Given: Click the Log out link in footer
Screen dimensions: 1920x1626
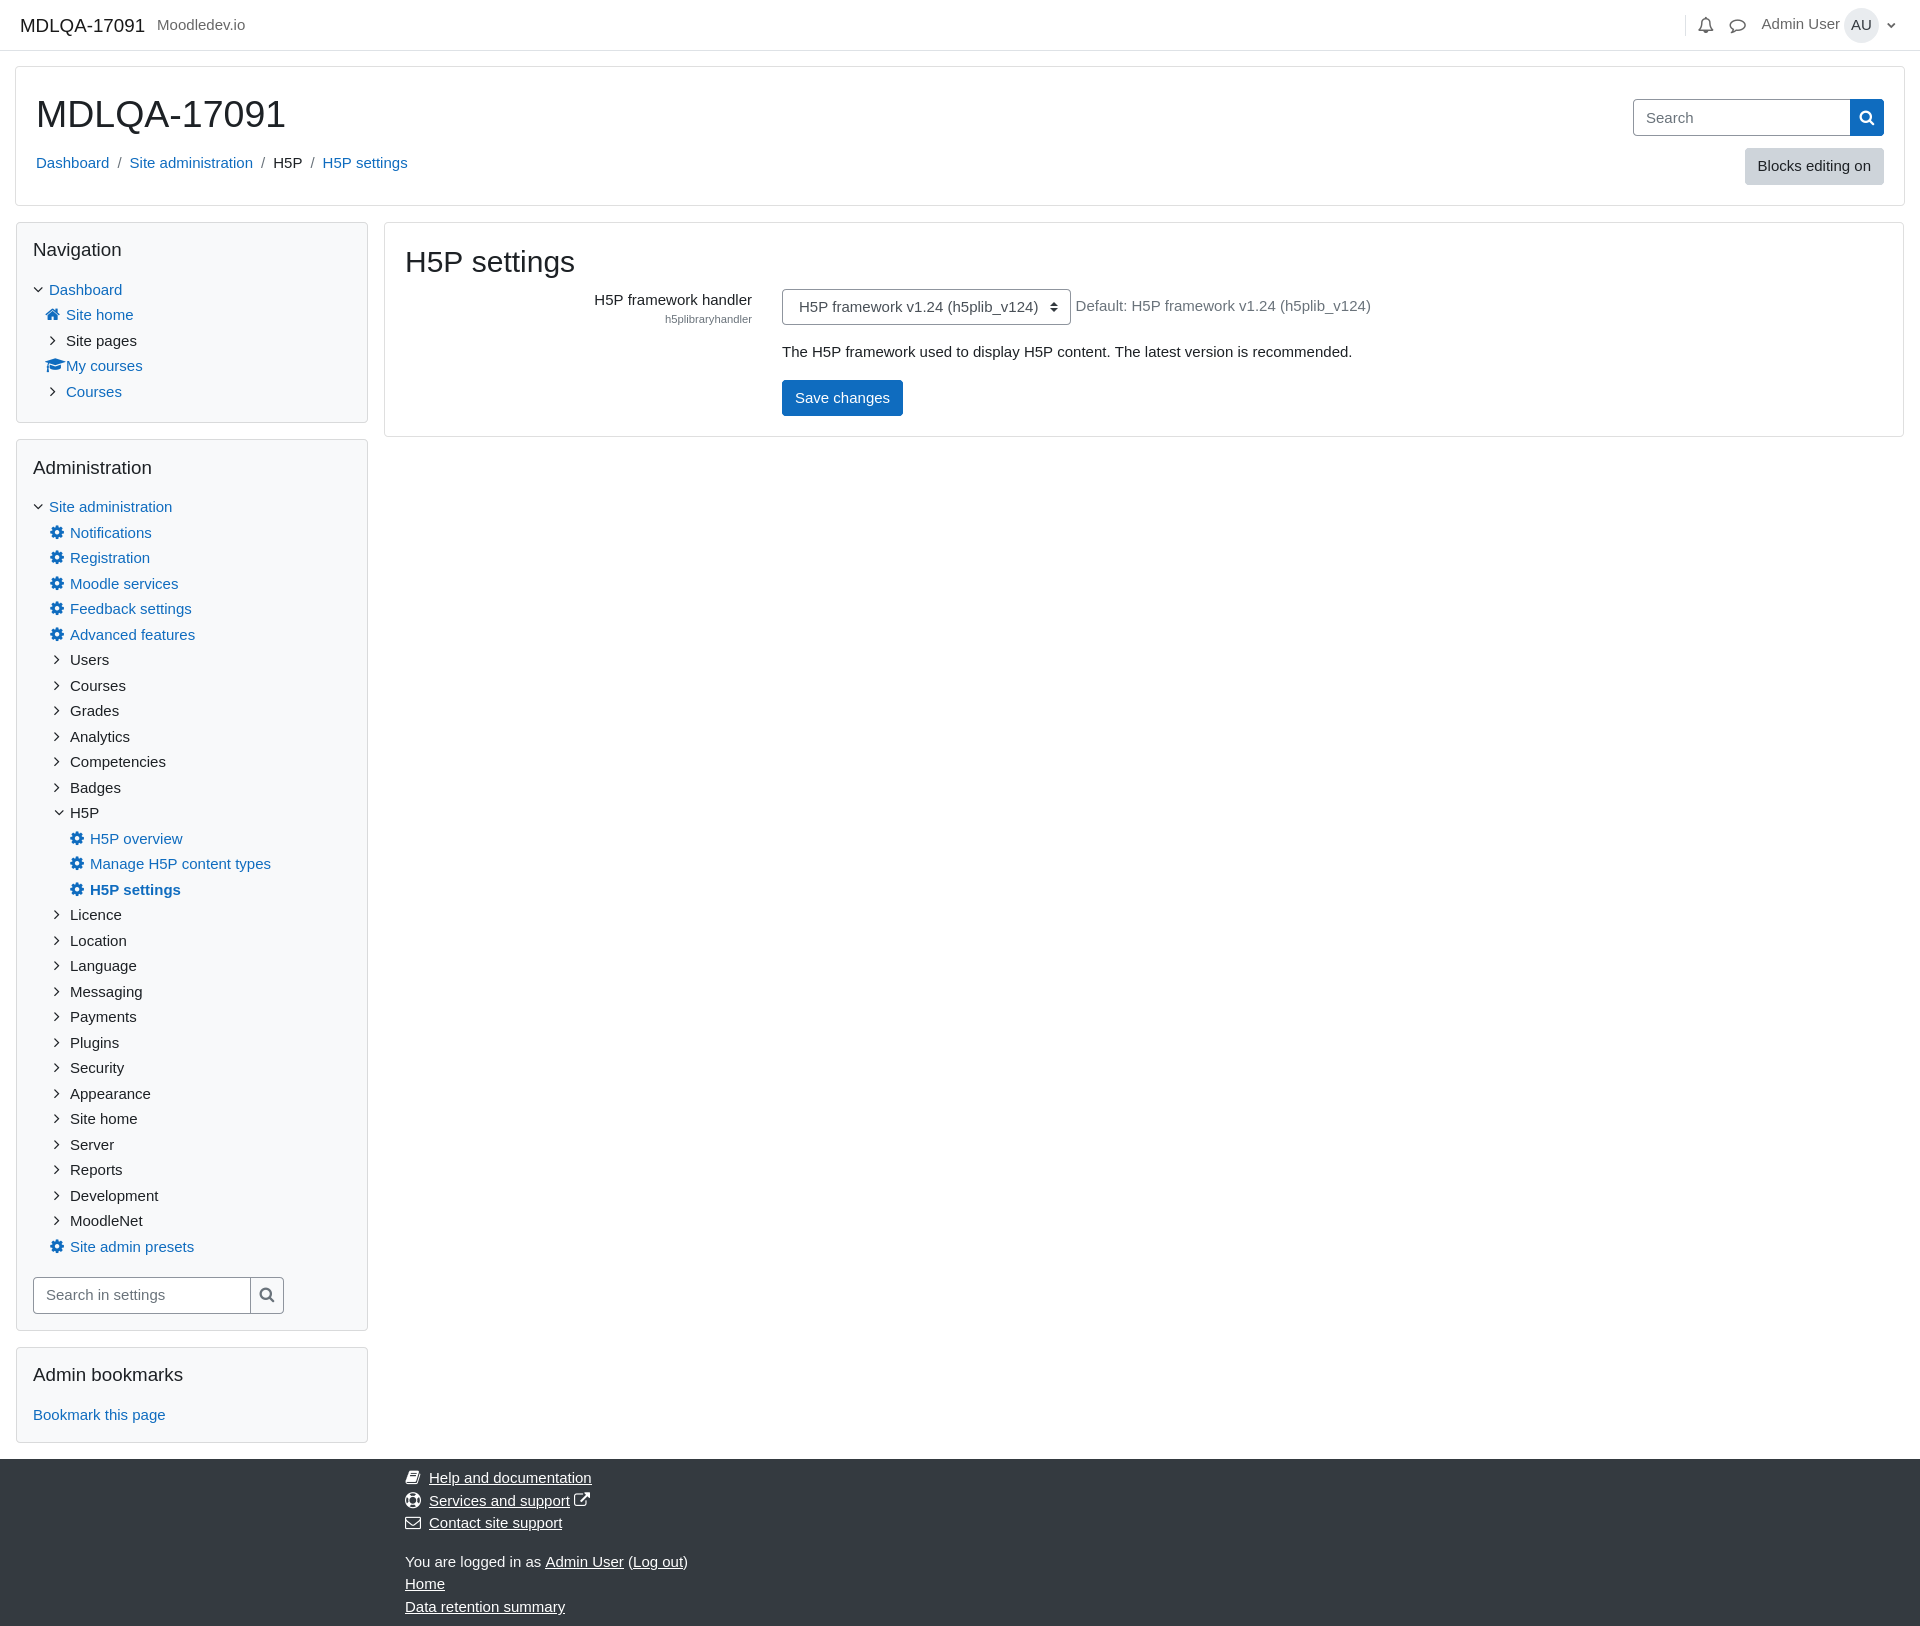Looking at the screenshot, I should [658, 1562].
